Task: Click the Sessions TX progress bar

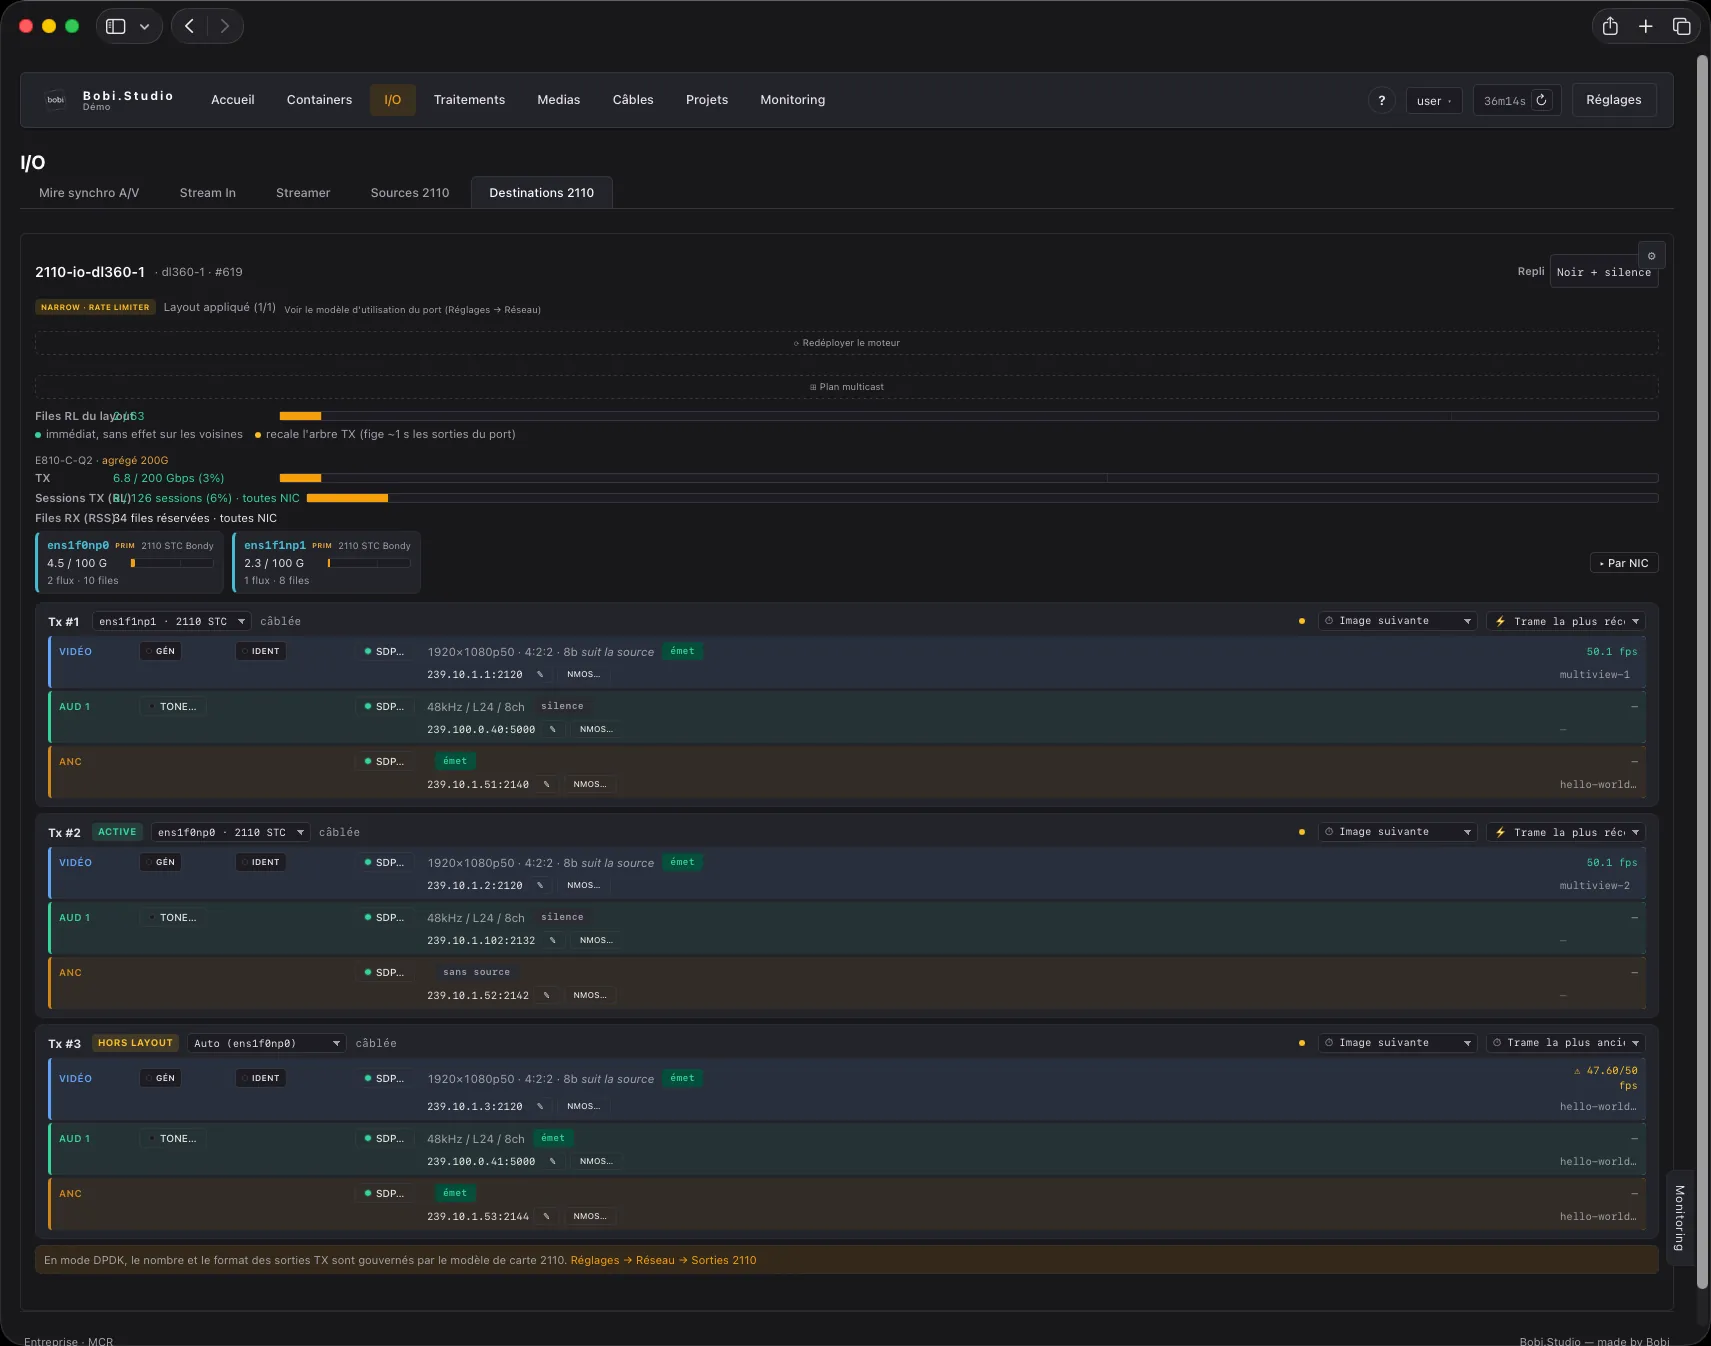Action: click(982, 499)
